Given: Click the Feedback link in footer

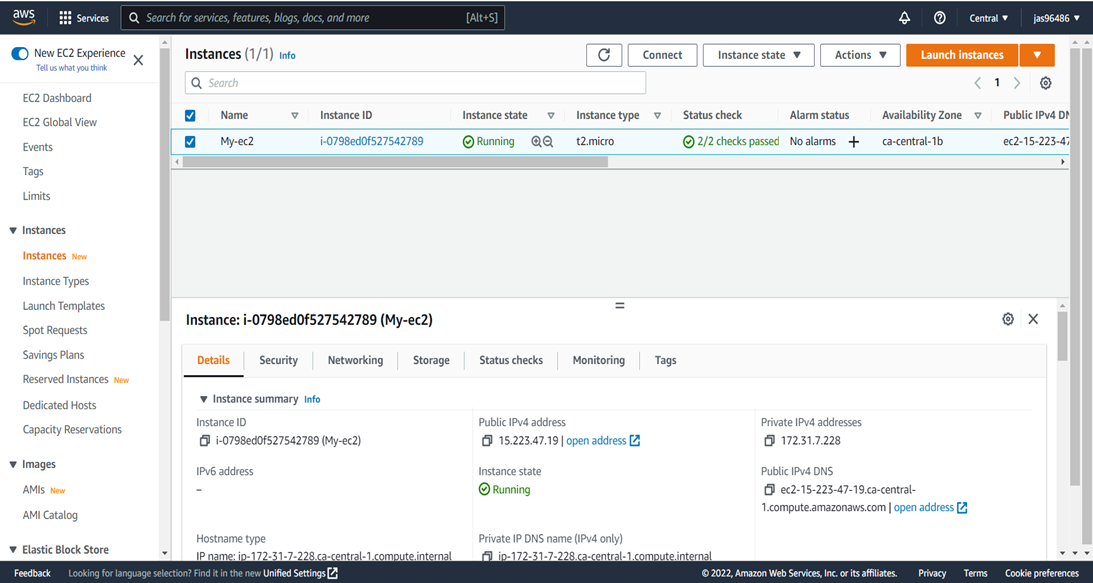Looking at the screenshot, I should [x=32, y=573].
